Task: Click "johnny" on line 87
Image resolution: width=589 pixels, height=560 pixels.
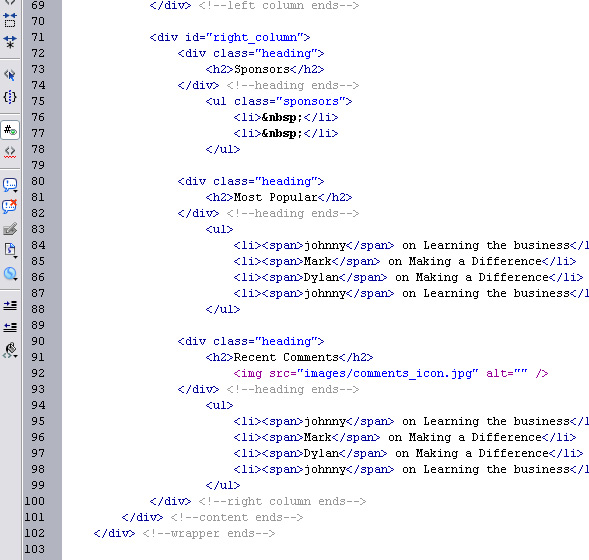Action: tap(325, 294)
